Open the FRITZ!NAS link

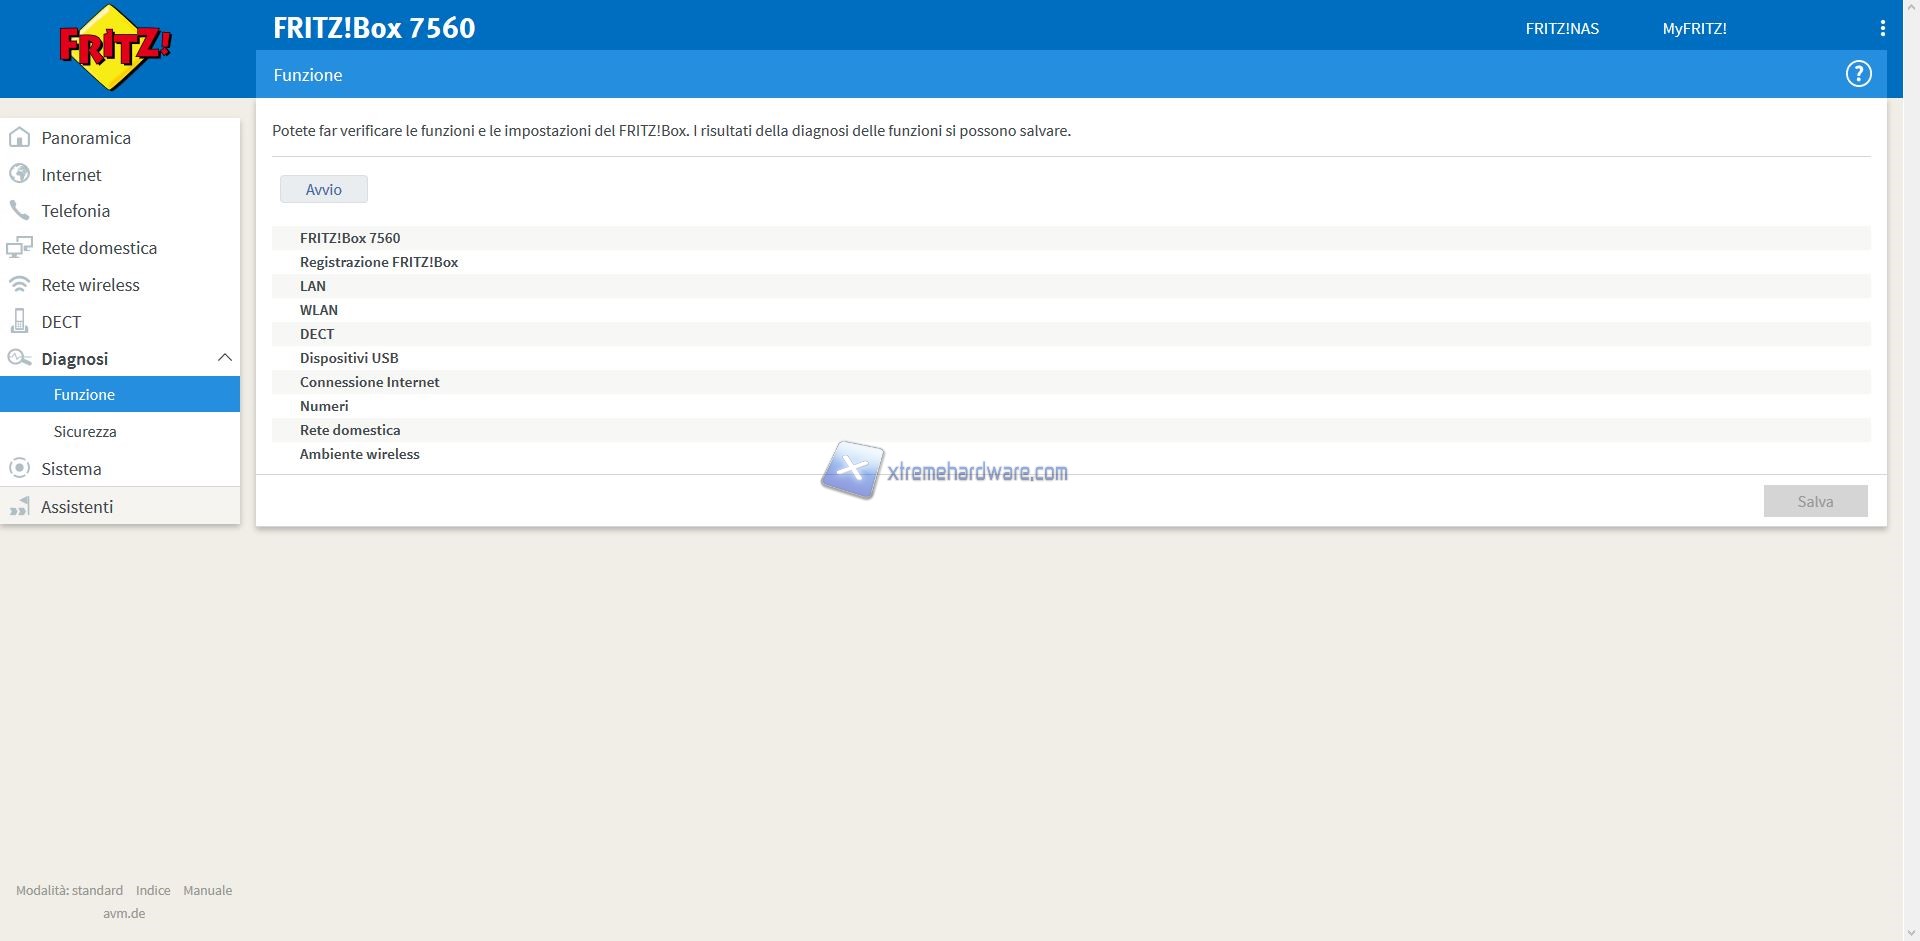coord(1561,28)
